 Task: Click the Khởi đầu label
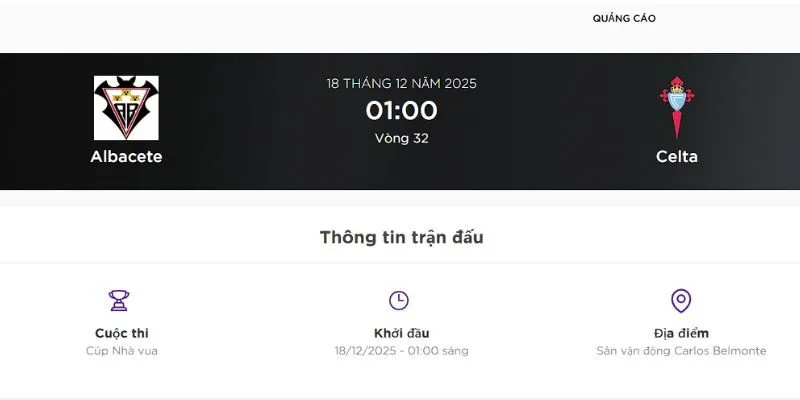pos(401,333)
